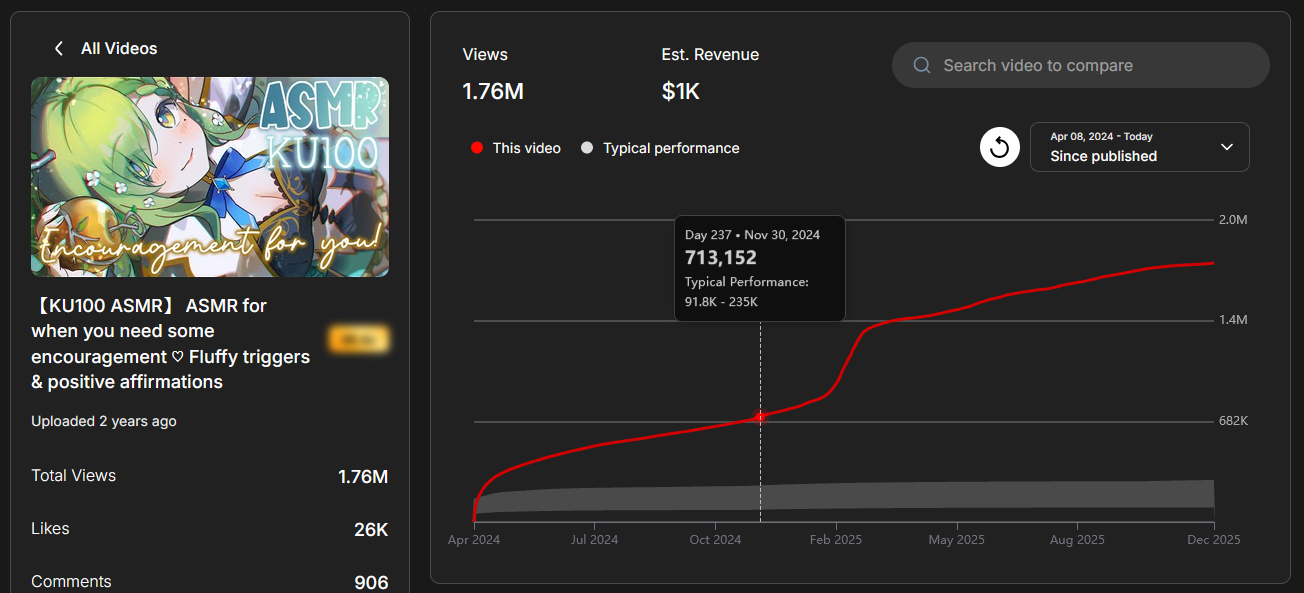Click the 91.8K - 235K typical range text
Viewport: 1304px width, 593px height.
723,301
